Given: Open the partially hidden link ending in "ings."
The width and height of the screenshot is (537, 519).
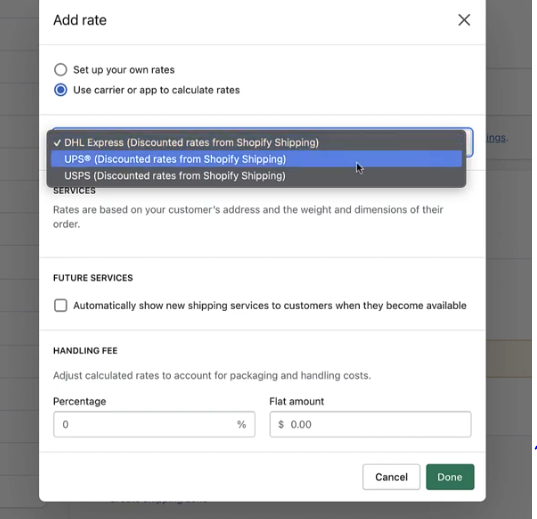Looking at the screenshot, I should tap(497, 138).
